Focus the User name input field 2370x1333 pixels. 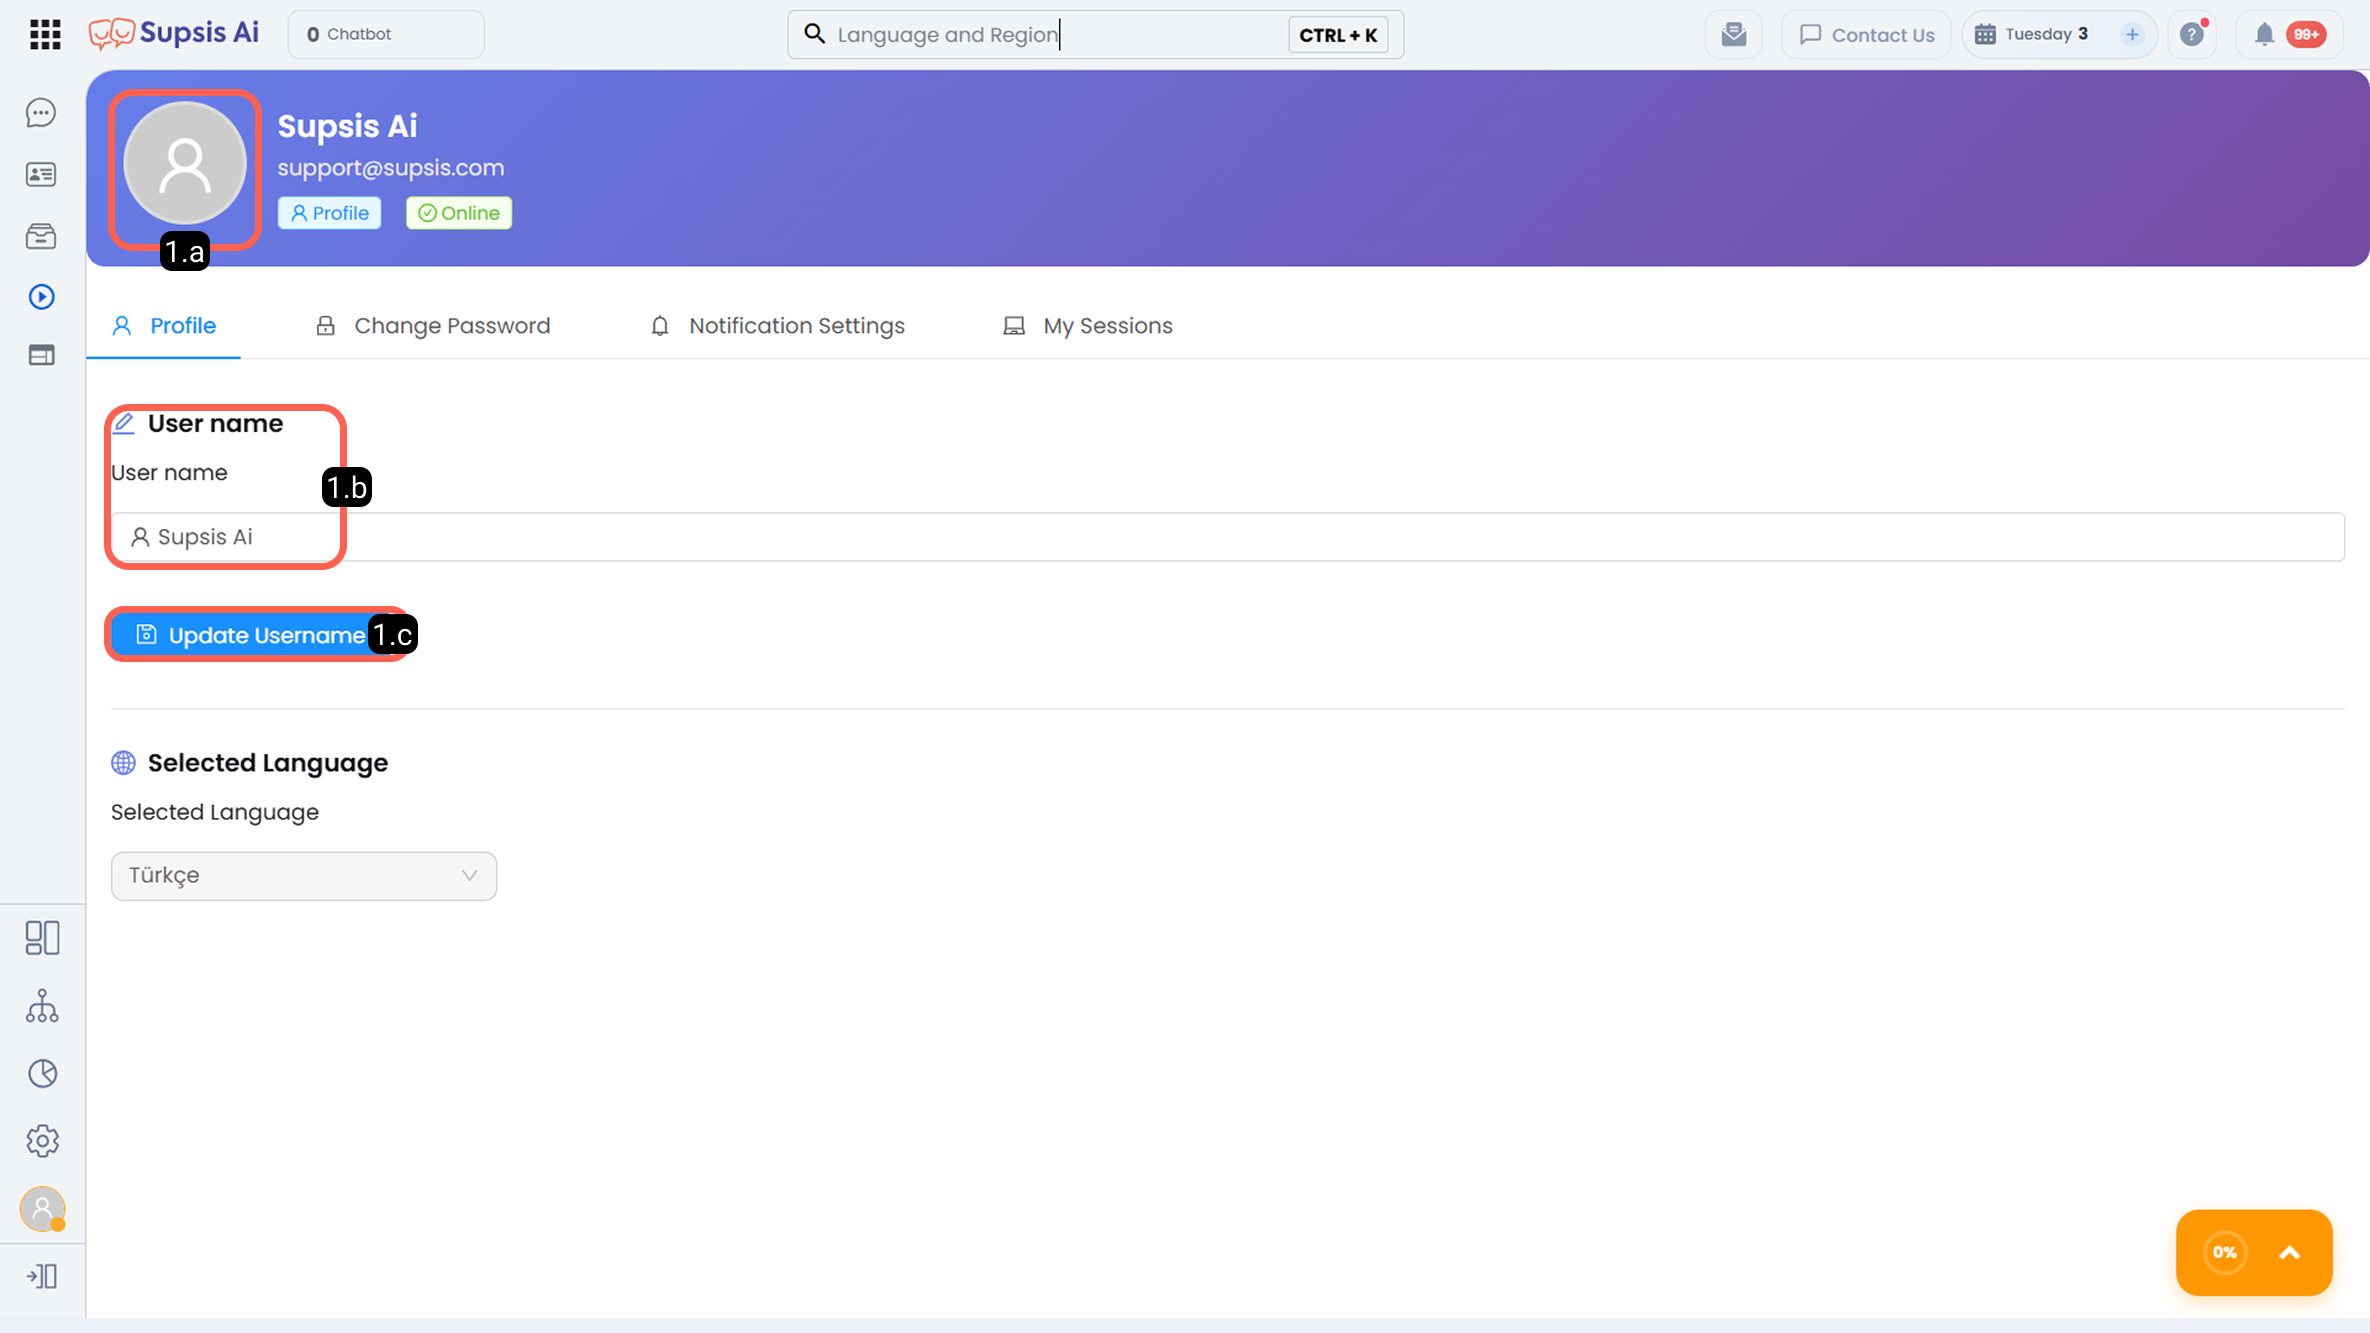tap(1227, 537)
